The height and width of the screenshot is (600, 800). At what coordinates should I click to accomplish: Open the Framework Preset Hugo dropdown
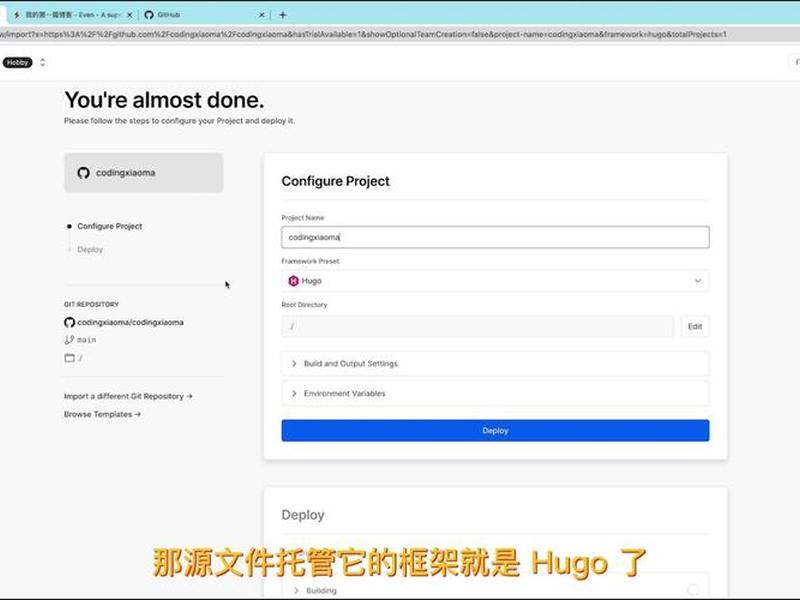point(495,281)
